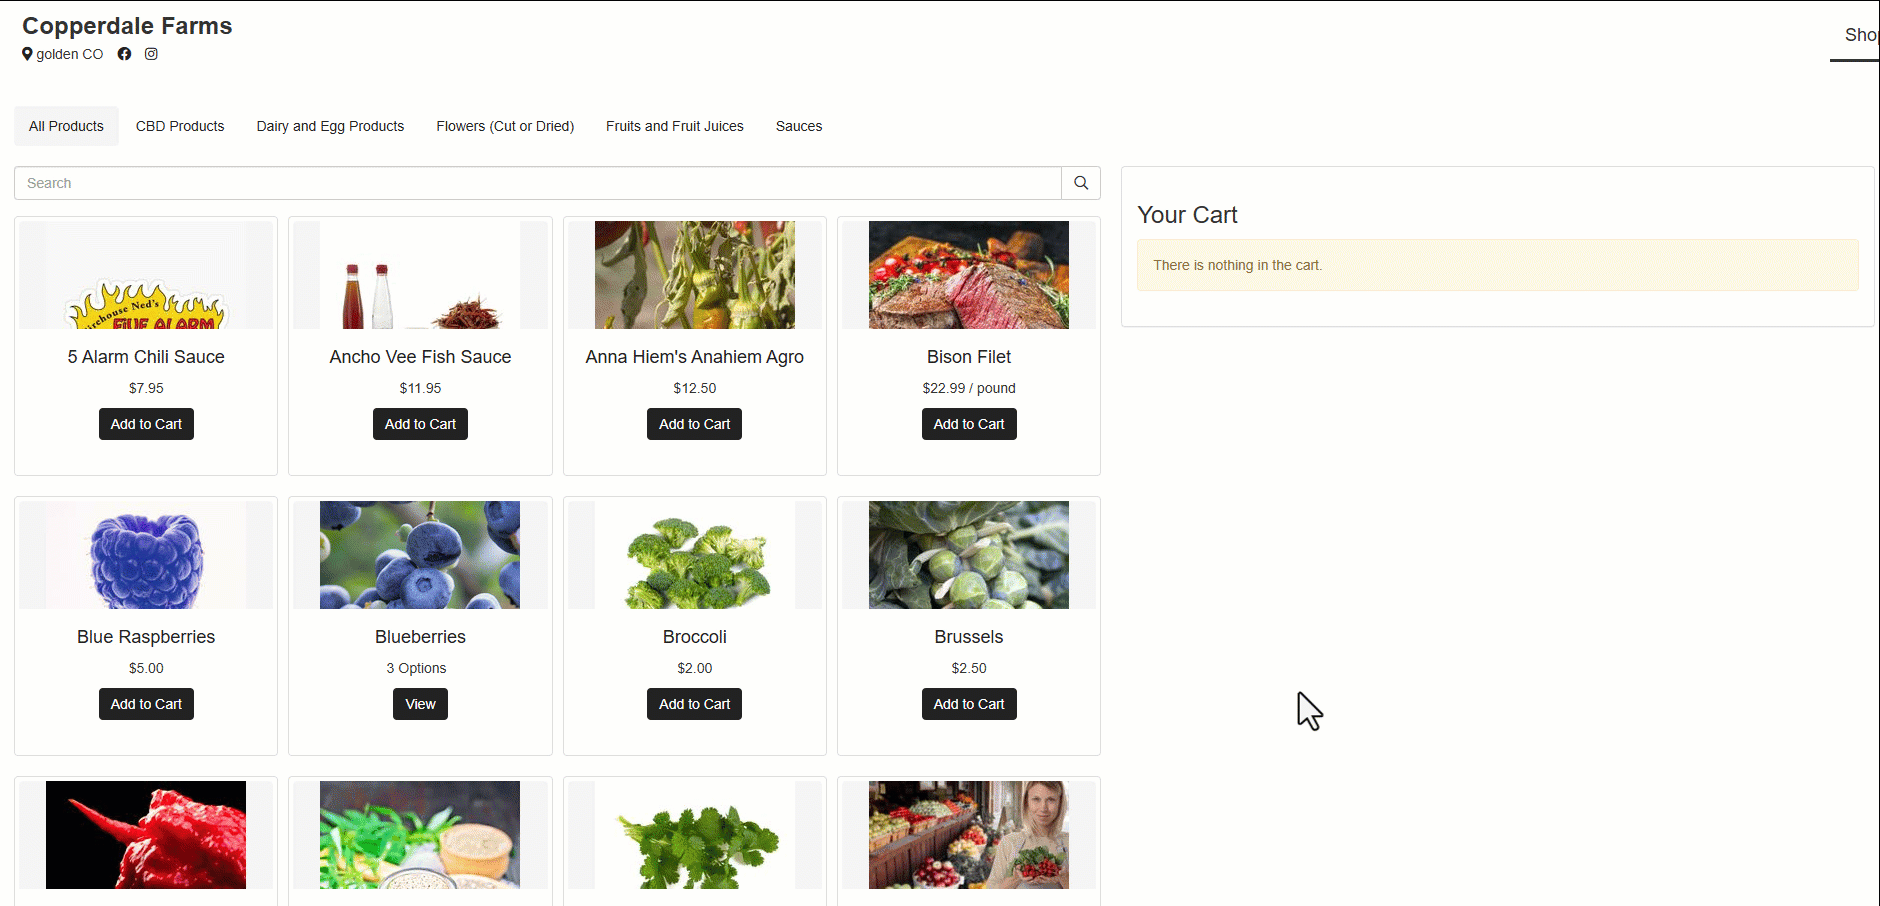Switch to CBD Products tab
This screenshot has width=1880, height=906.
click(180, 126)
